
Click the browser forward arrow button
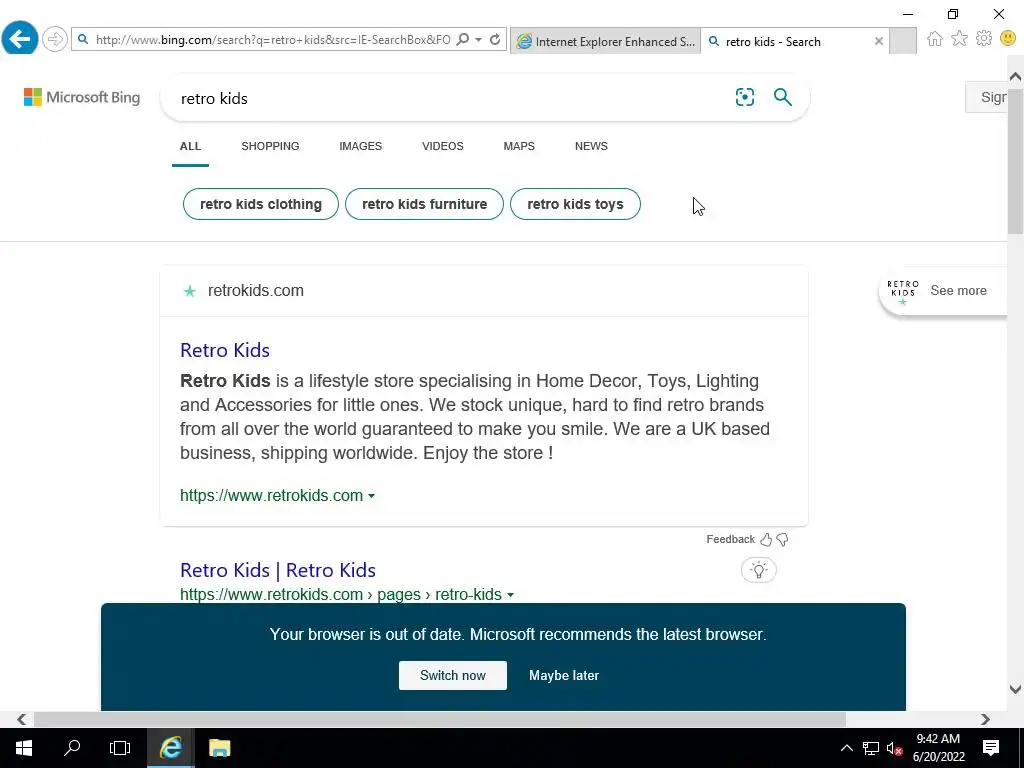click(x=55, y=39)
